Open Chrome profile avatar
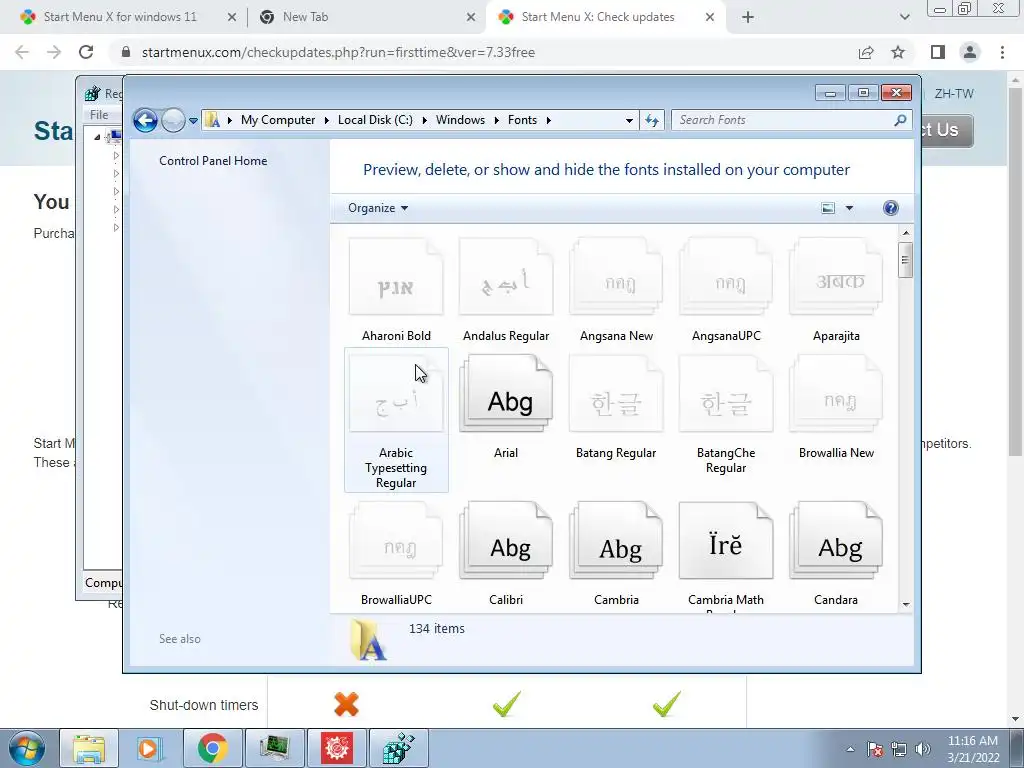Screen dimensions: 1024x768 [970, 52]
